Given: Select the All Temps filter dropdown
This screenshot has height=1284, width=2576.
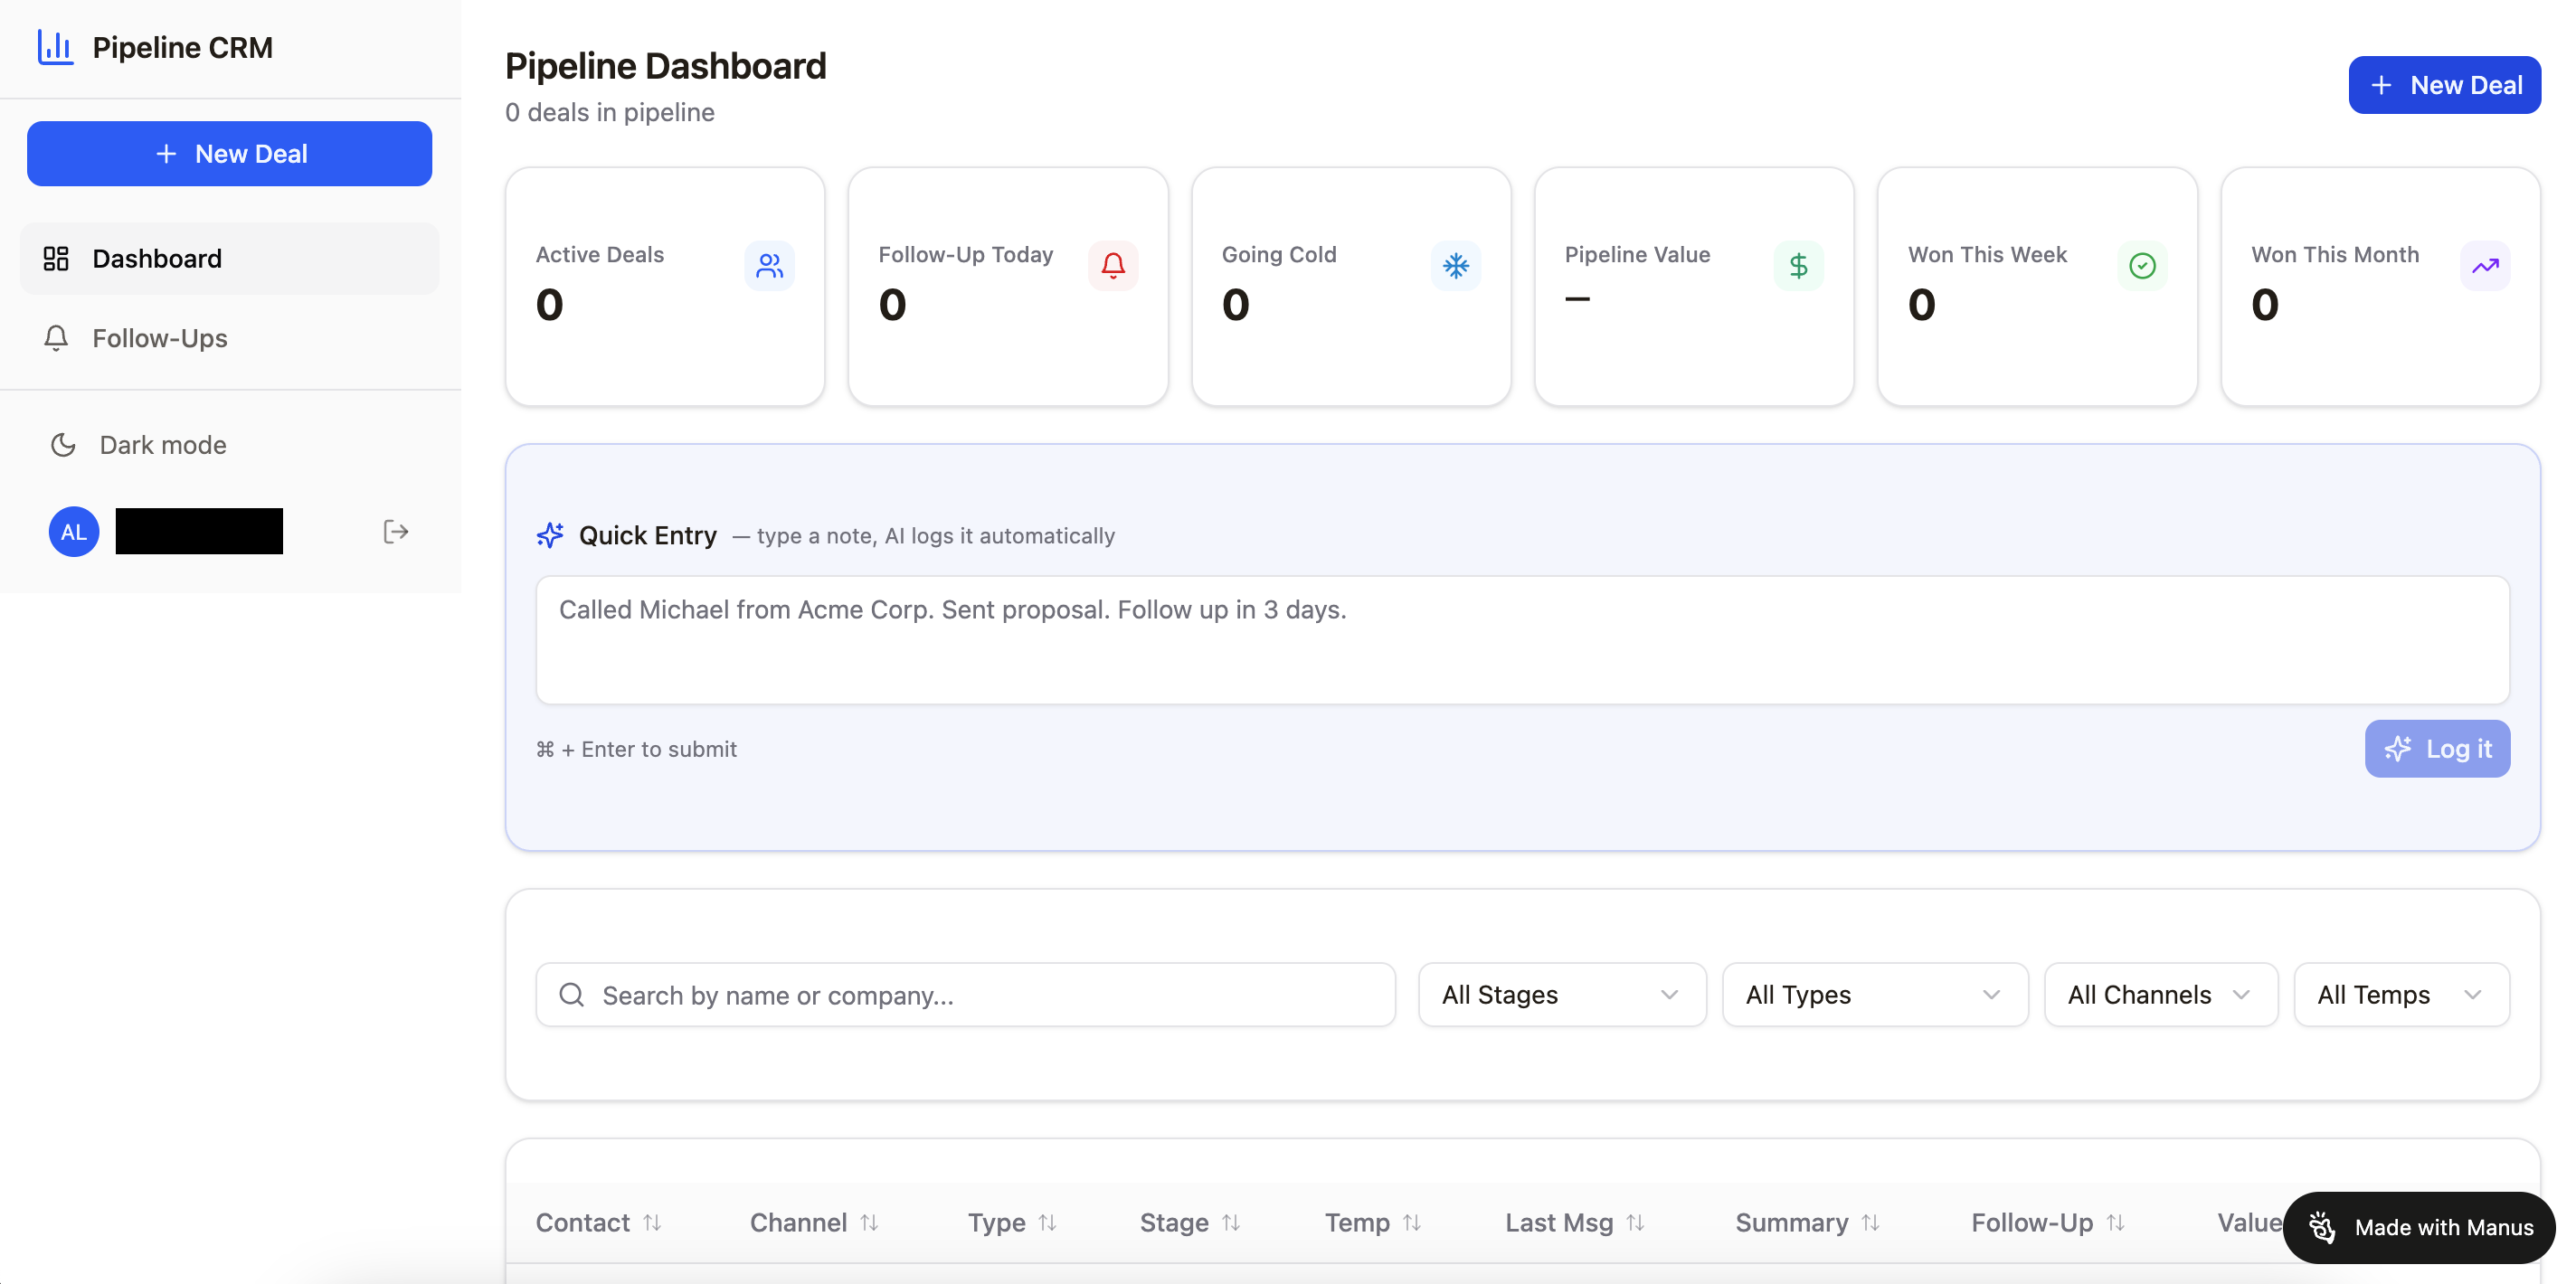Looking at the screenshot, I should click(x=2400, y=994).
